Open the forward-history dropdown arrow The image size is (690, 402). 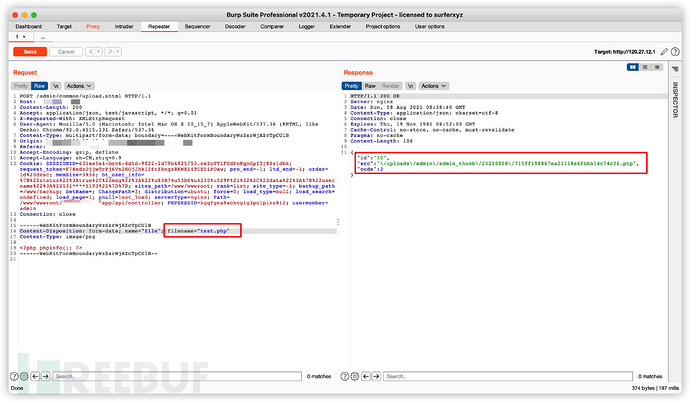click(118, 52)
